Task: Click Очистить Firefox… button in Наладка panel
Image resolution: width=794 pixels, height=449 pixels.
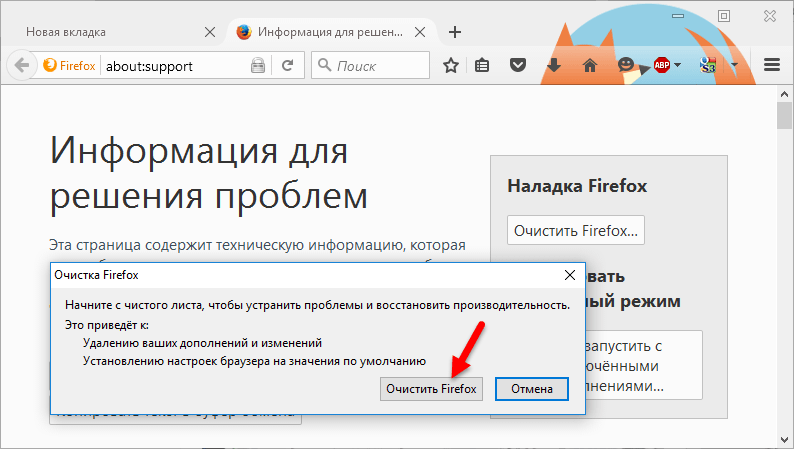Action: click(x=575, y=231)
